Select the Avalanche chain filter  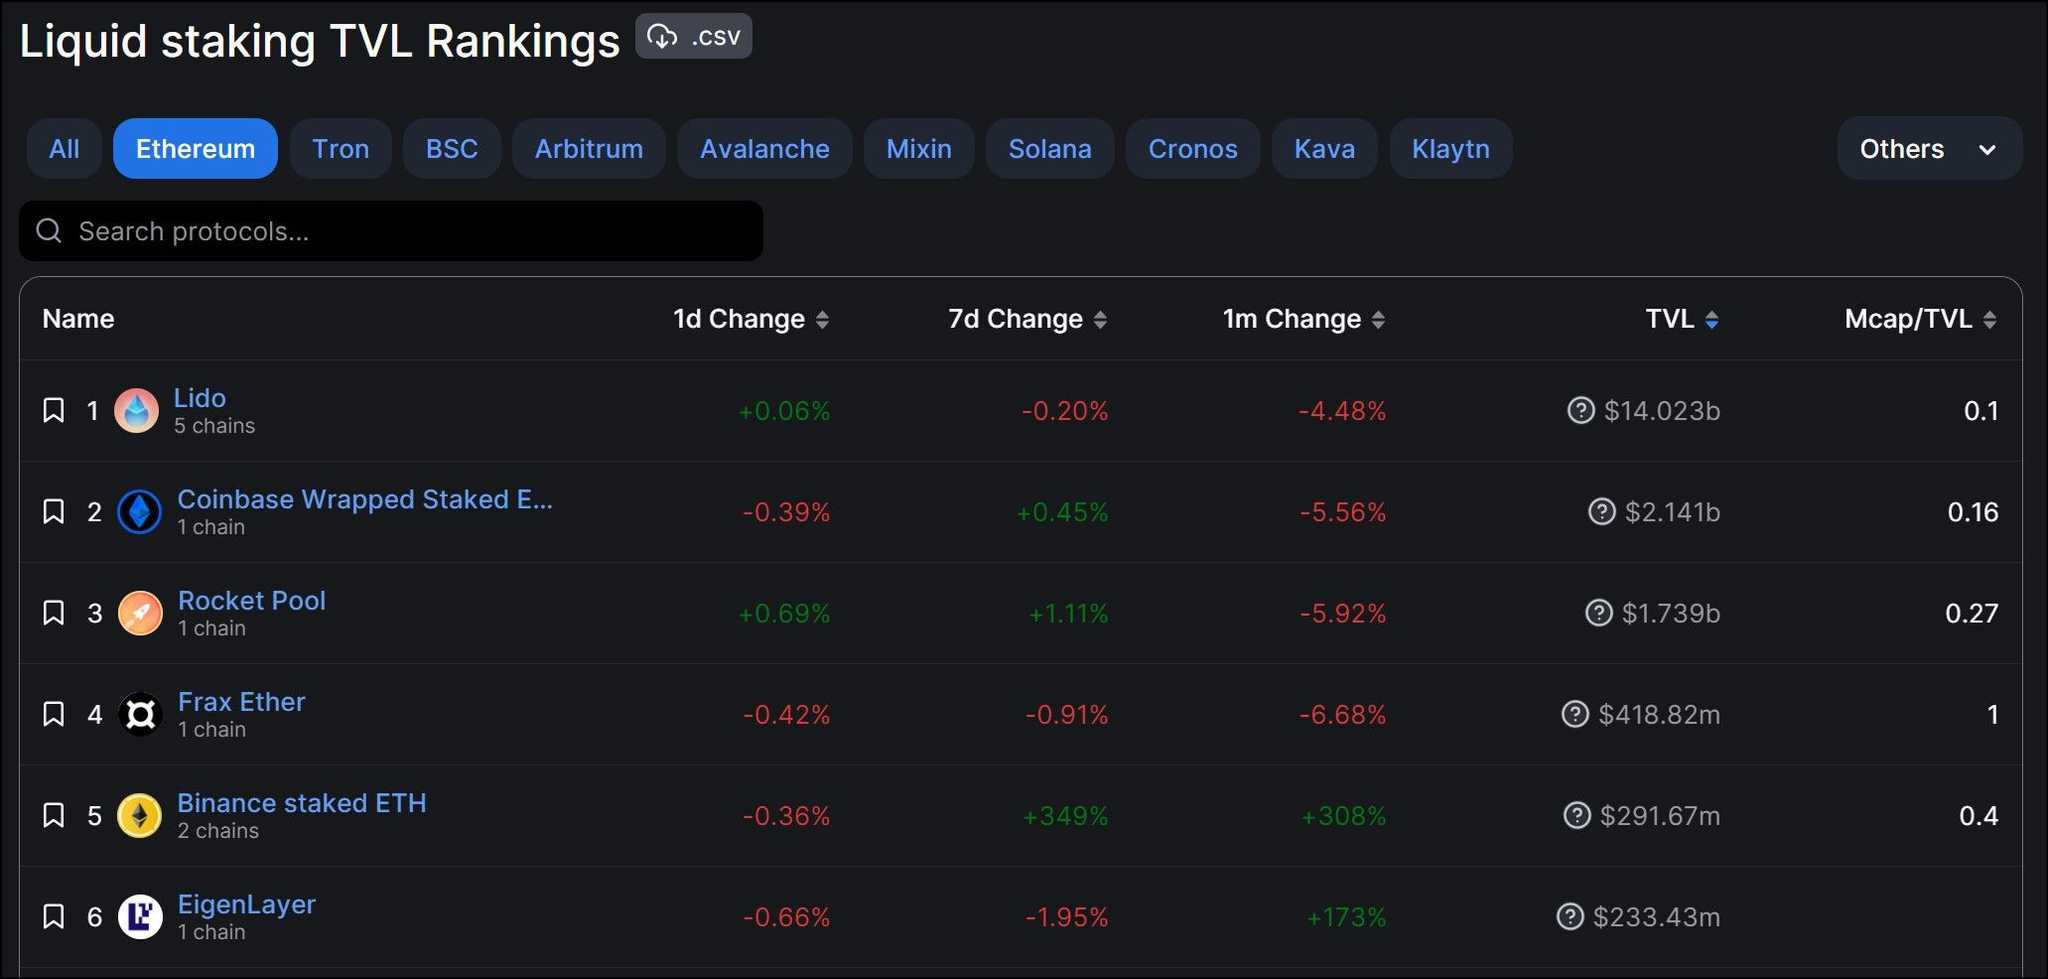(x=764, y=148)
